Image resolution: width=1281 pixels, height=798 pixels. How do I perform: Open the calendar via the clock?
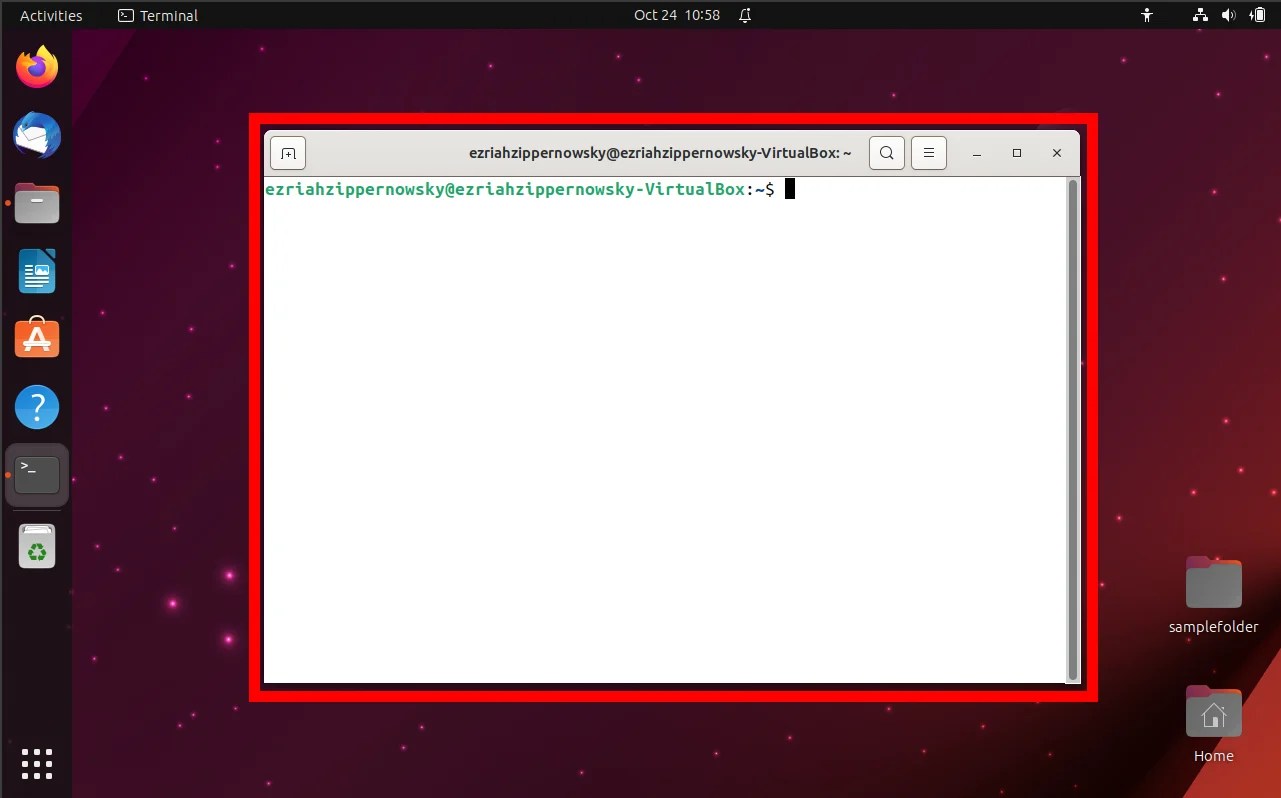tap(677, 15)
